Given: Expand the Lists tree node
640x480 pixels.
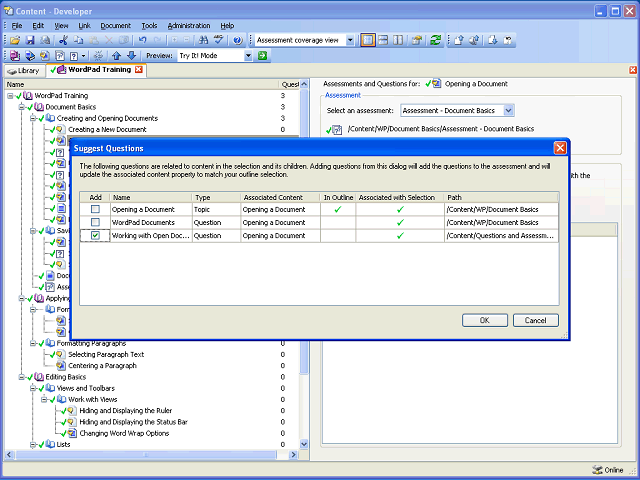Looking at the screenshot, I should pyautogui.click(x=33, y=444).
